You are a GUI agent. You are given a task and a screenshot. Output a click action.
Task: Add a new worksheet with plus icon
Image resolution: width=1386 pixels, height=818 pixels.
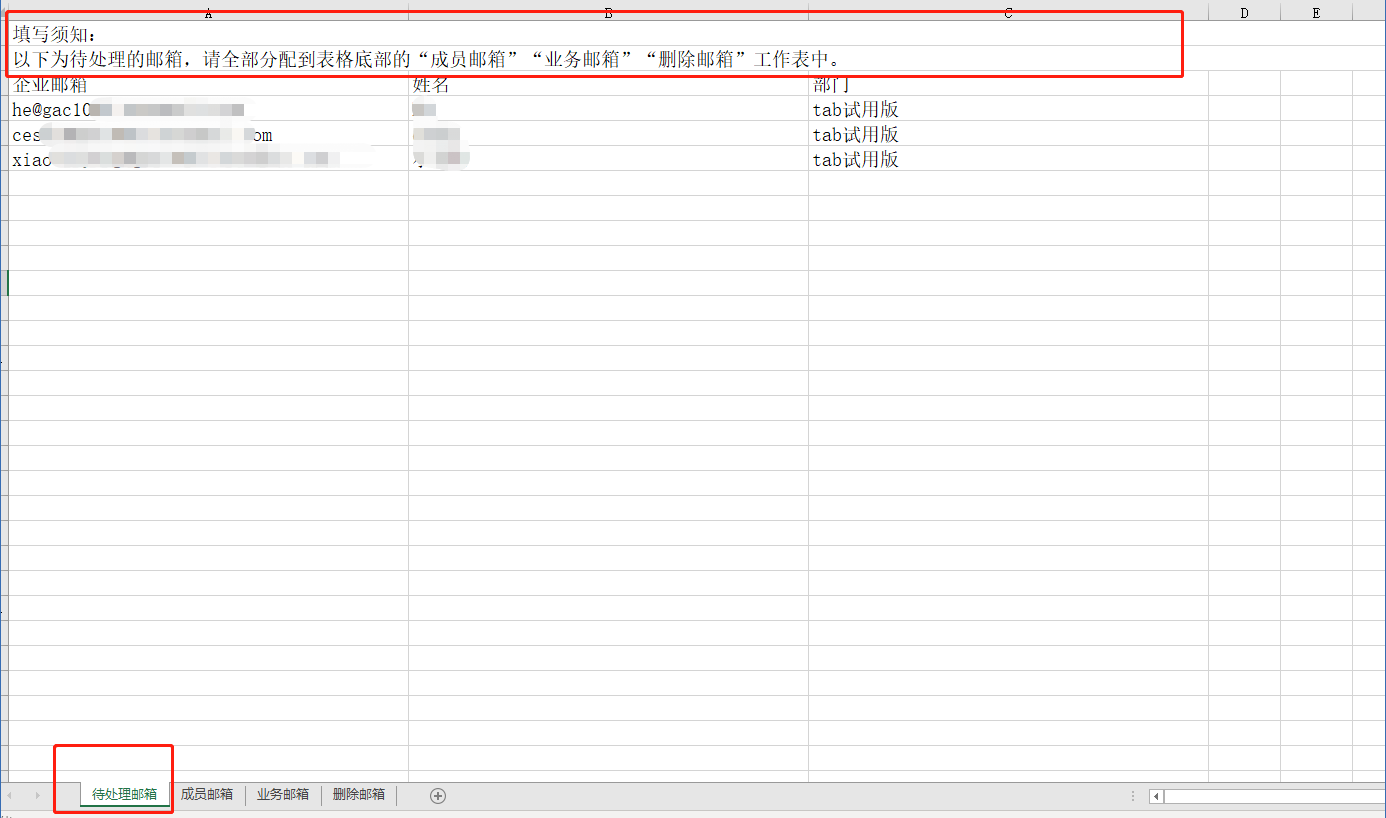tap(437, 795)
